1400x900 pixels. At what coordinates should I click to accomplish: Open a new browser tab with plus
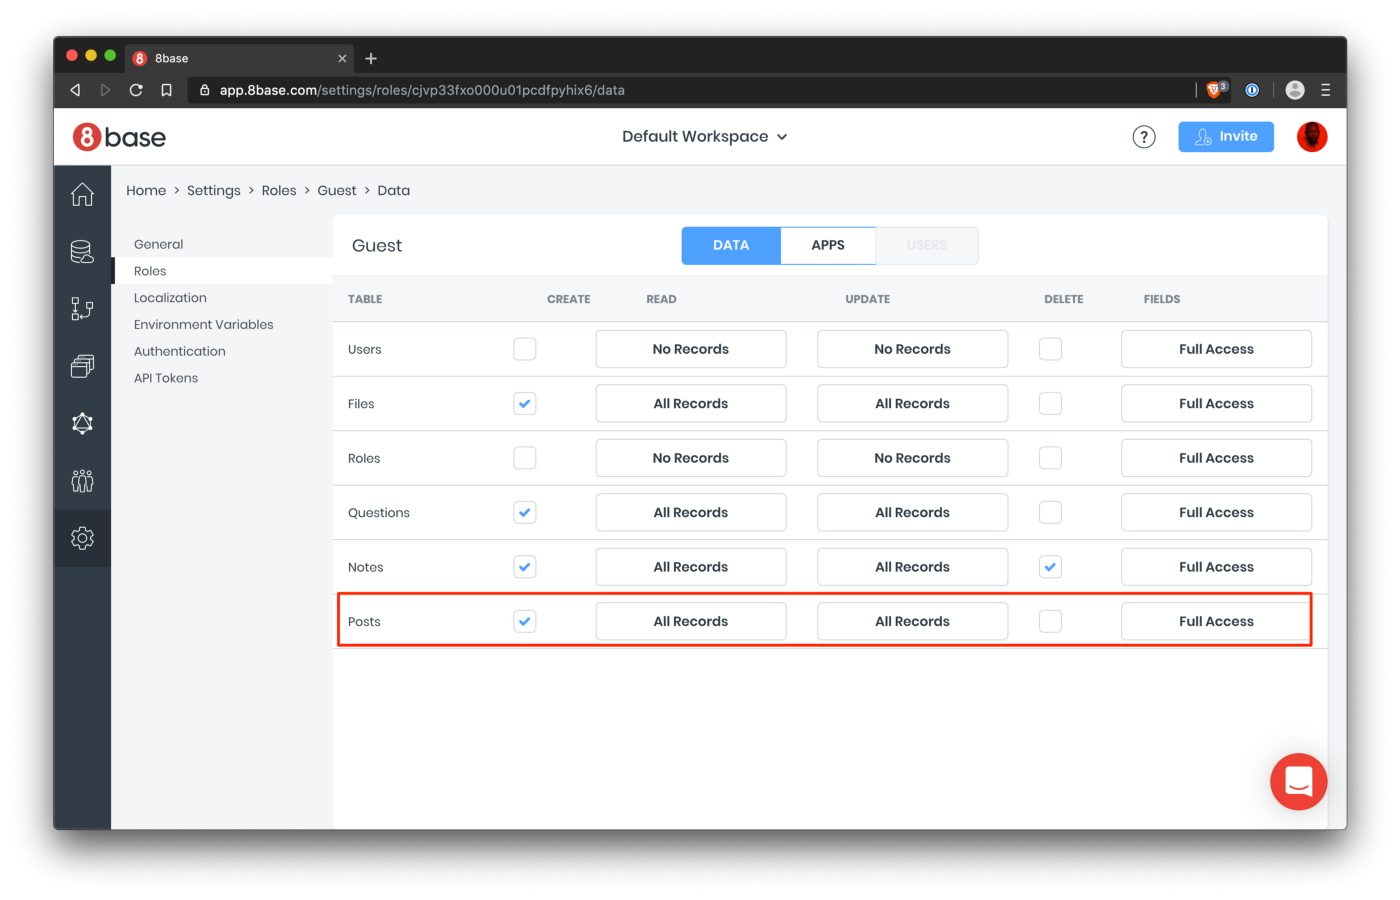click(371, 58)
